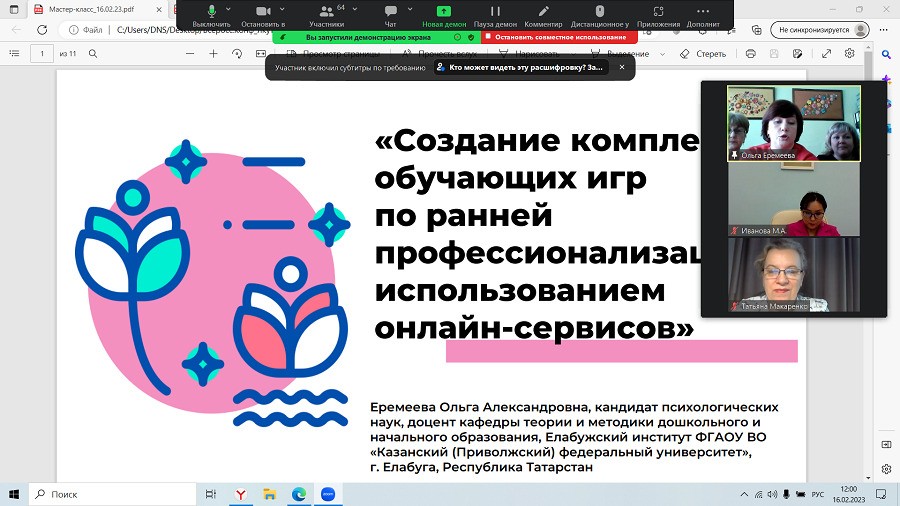Open Edge sidebar search icon

886,55
